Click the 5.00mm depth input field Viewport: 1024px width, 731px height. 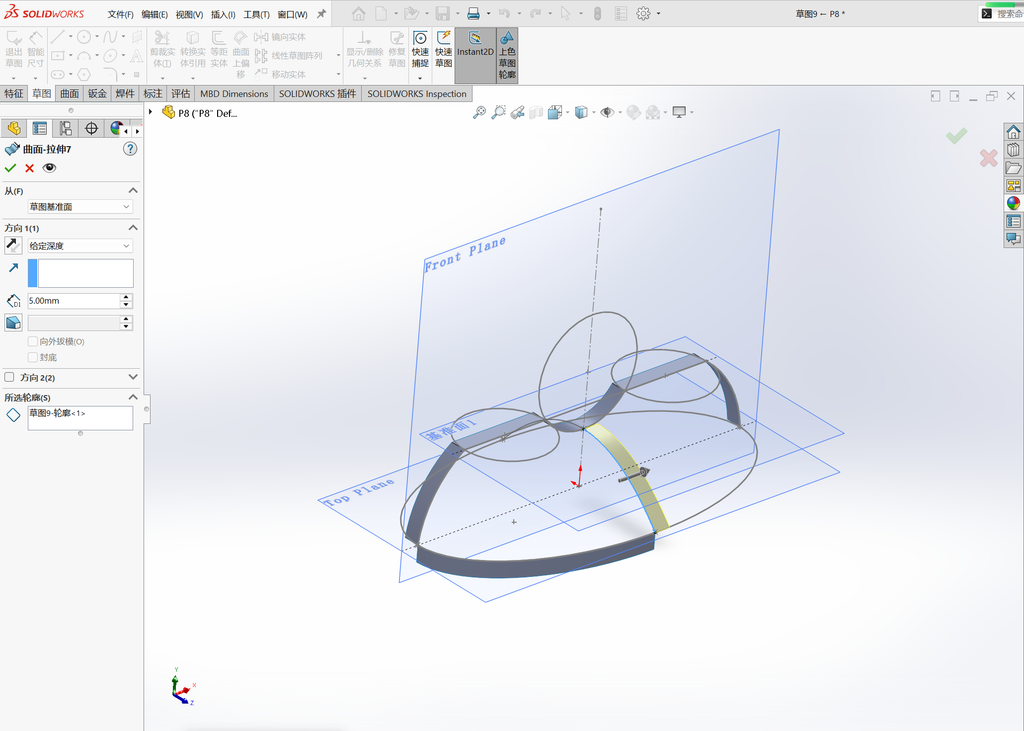[73, 301]
